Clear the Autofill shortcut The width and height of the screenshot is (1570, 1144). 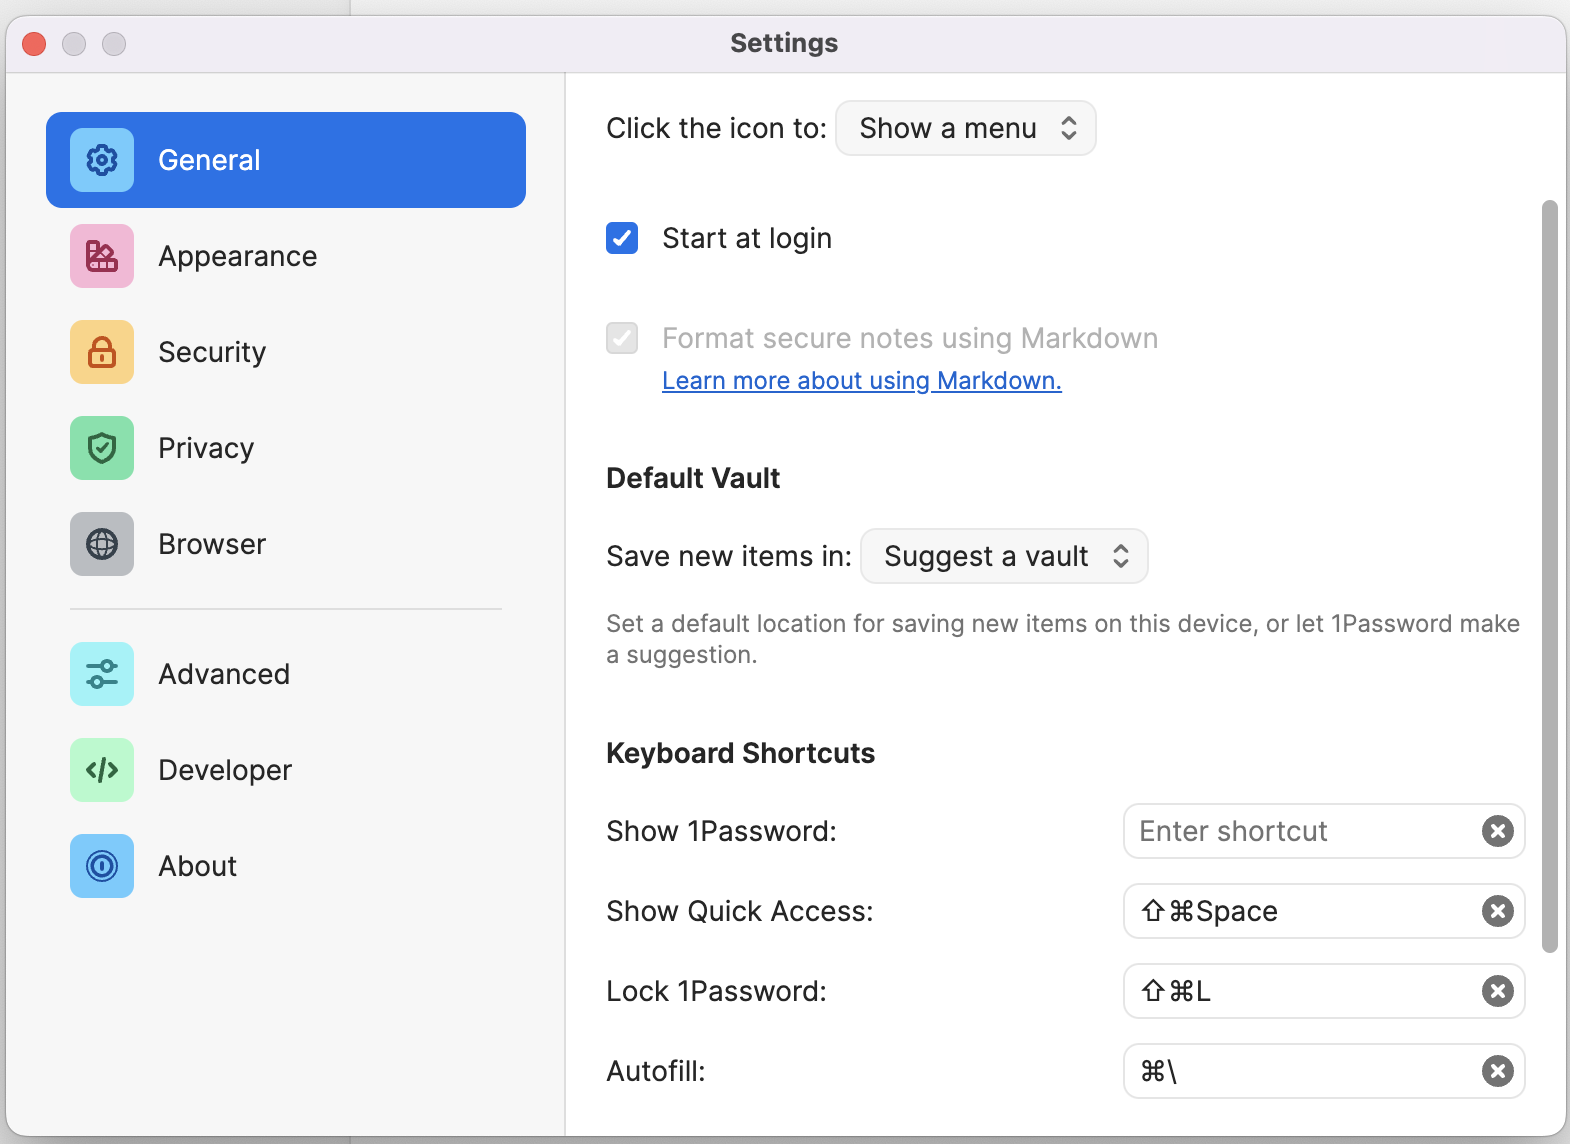pyautogui.click(x=1497, y=1071)
